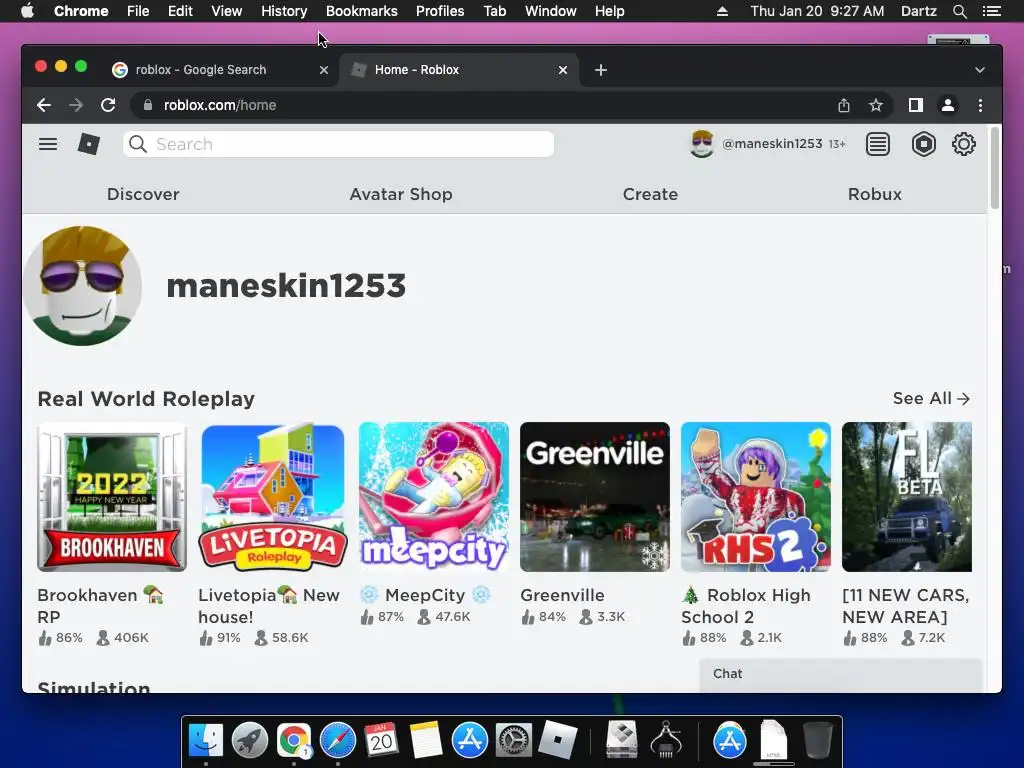Open a new tab with plus button
This screenshot has height=768, width=1024.
[601, 70]
